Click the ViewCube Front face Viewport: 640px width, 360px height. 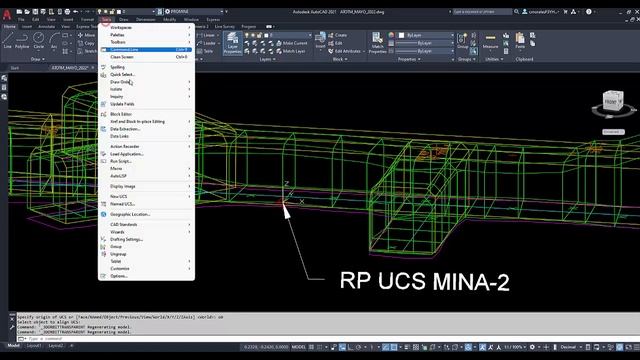(x=611, y=101)
